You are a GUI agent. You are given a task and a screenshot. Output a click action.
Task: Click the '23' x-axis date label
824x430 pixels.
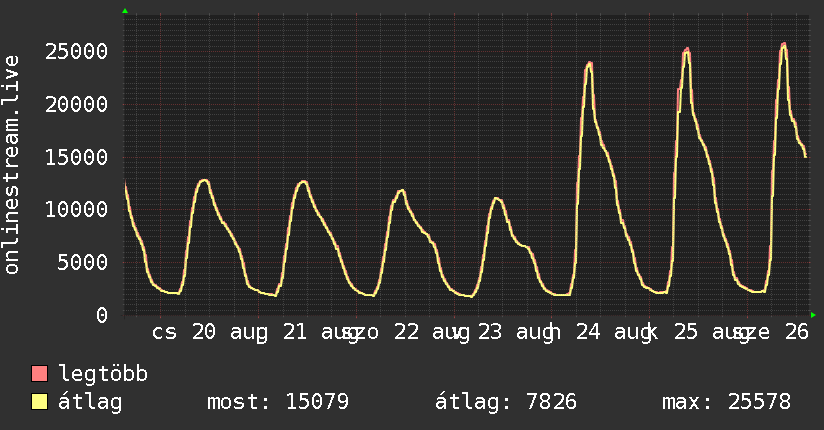[x=490, y=332]
